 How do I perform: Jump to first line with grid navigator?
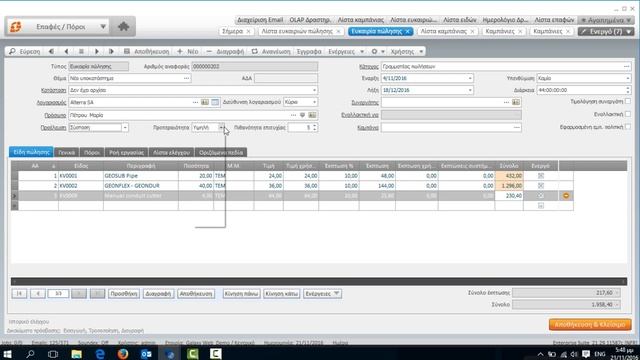(19, 293)
